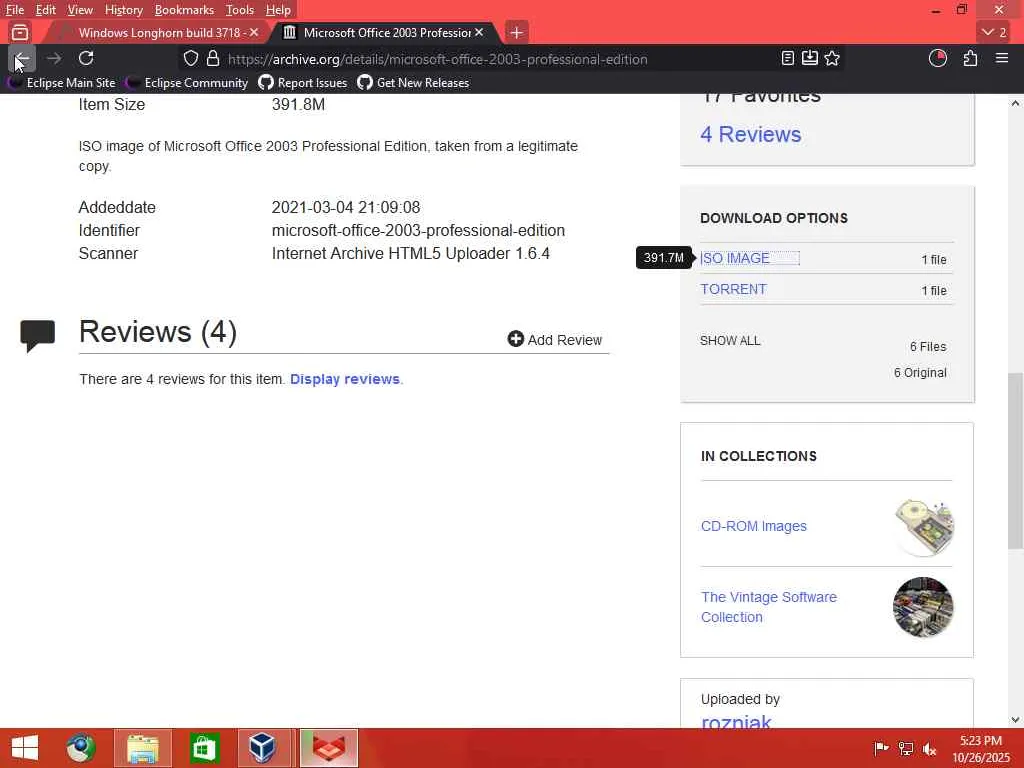Open the Windows Start button
Image resolution: width=1024 pixels, height=768 pixels.
coord(25,748)
